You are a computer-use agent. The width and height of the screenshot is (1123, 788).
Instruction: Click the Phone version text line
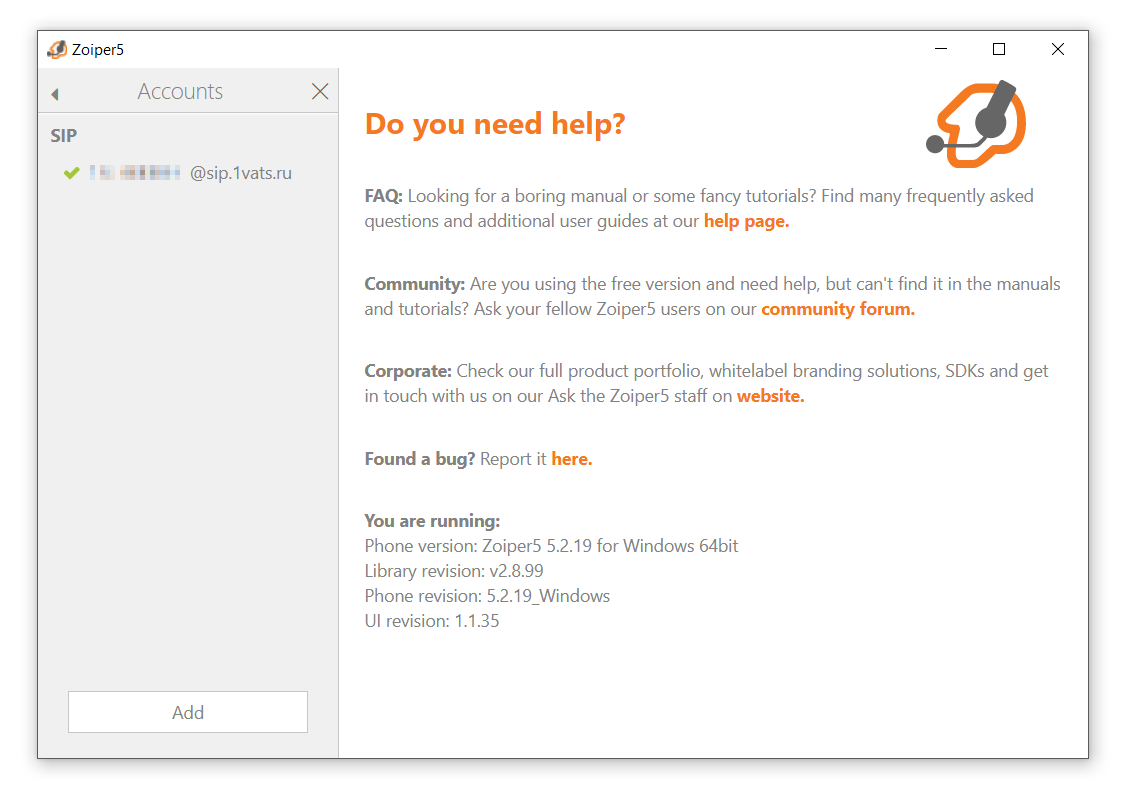point(551,546)
